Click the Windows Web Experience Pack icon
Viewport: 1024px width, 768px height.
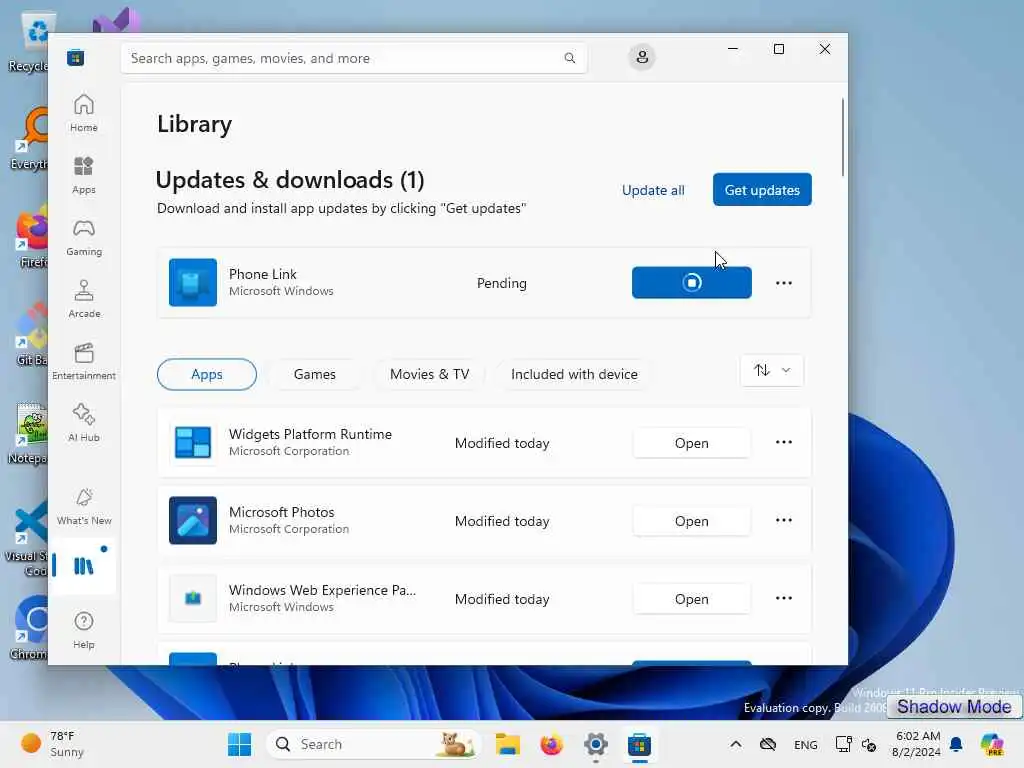click(x=193, y=598)
